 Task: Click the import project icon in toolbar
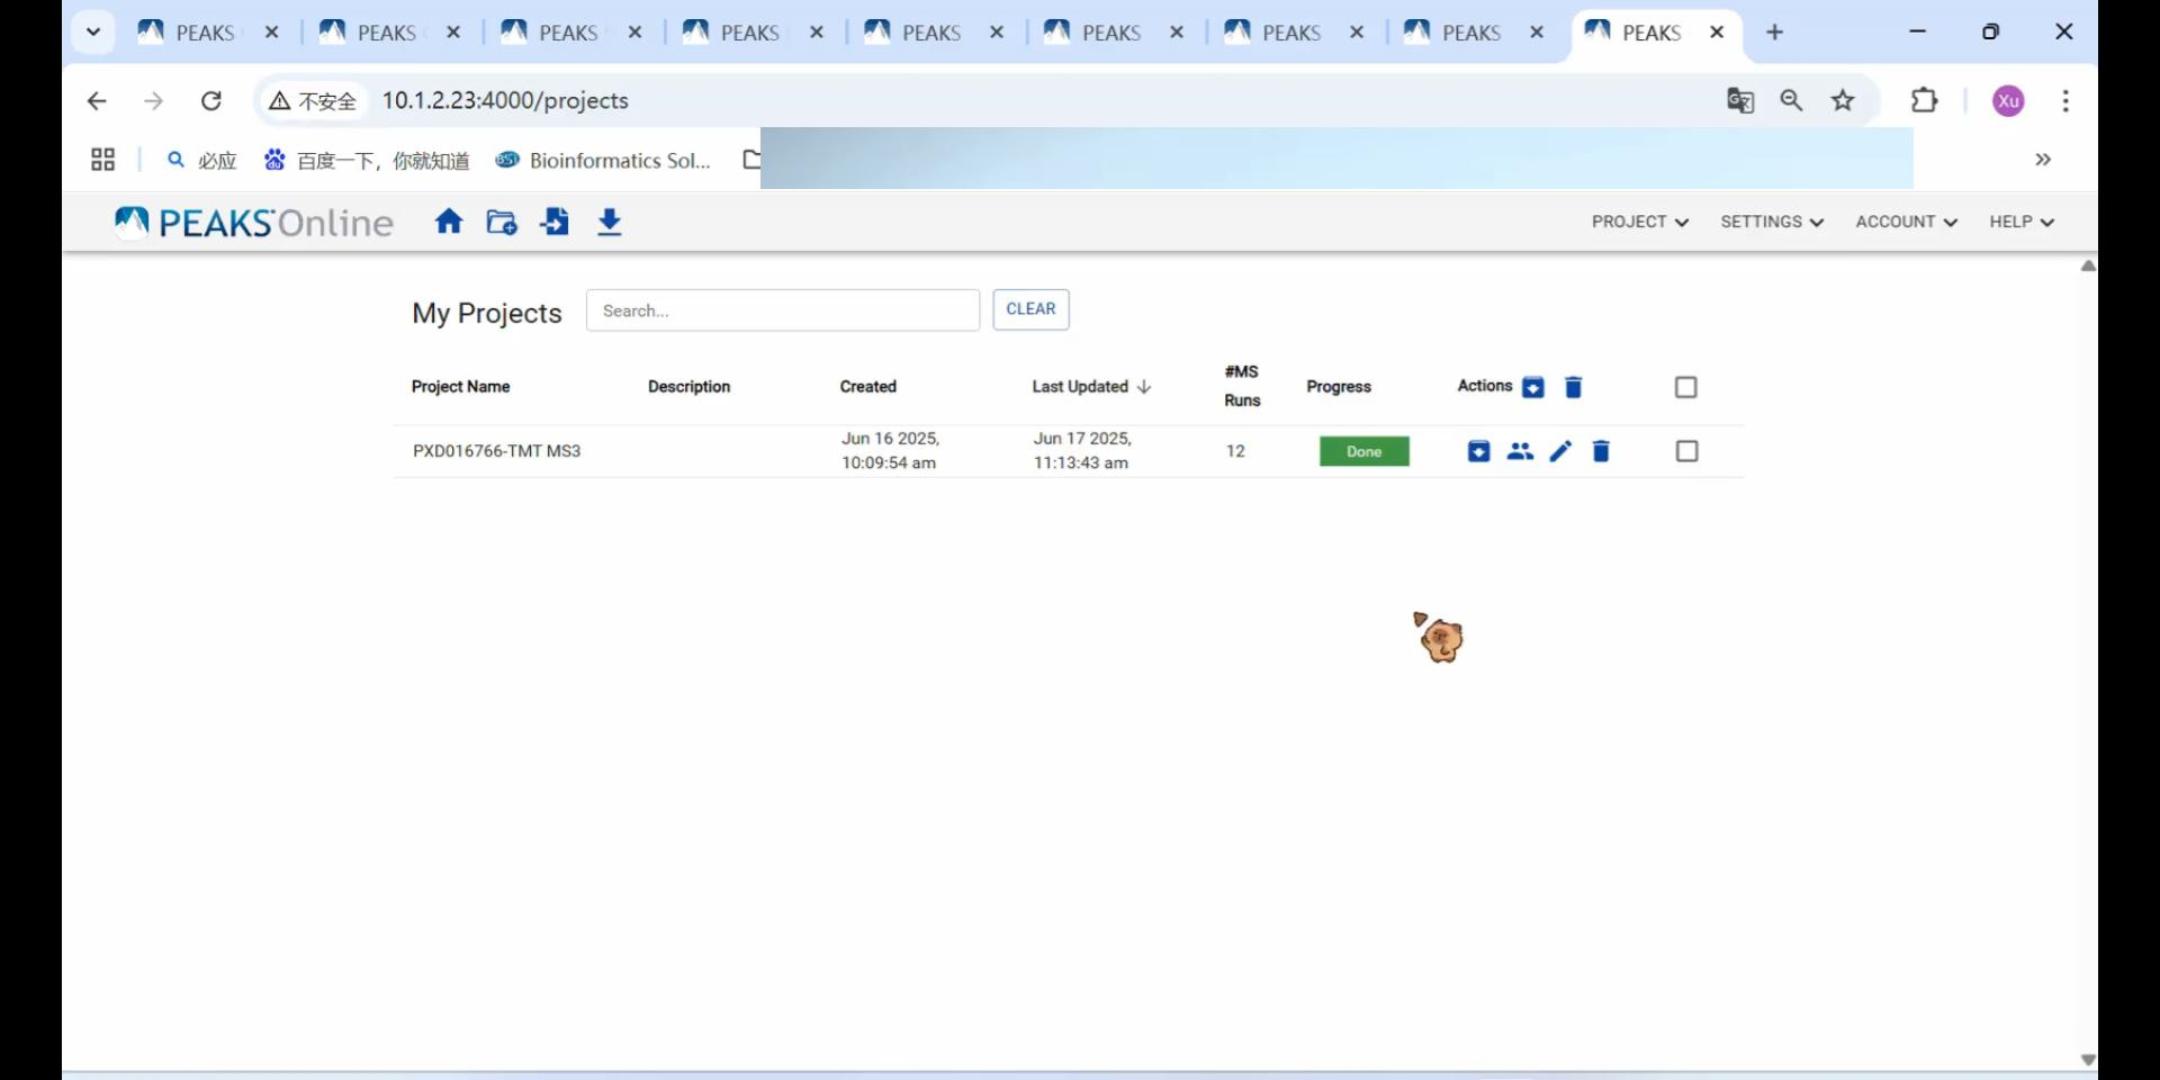click(555, 222)
